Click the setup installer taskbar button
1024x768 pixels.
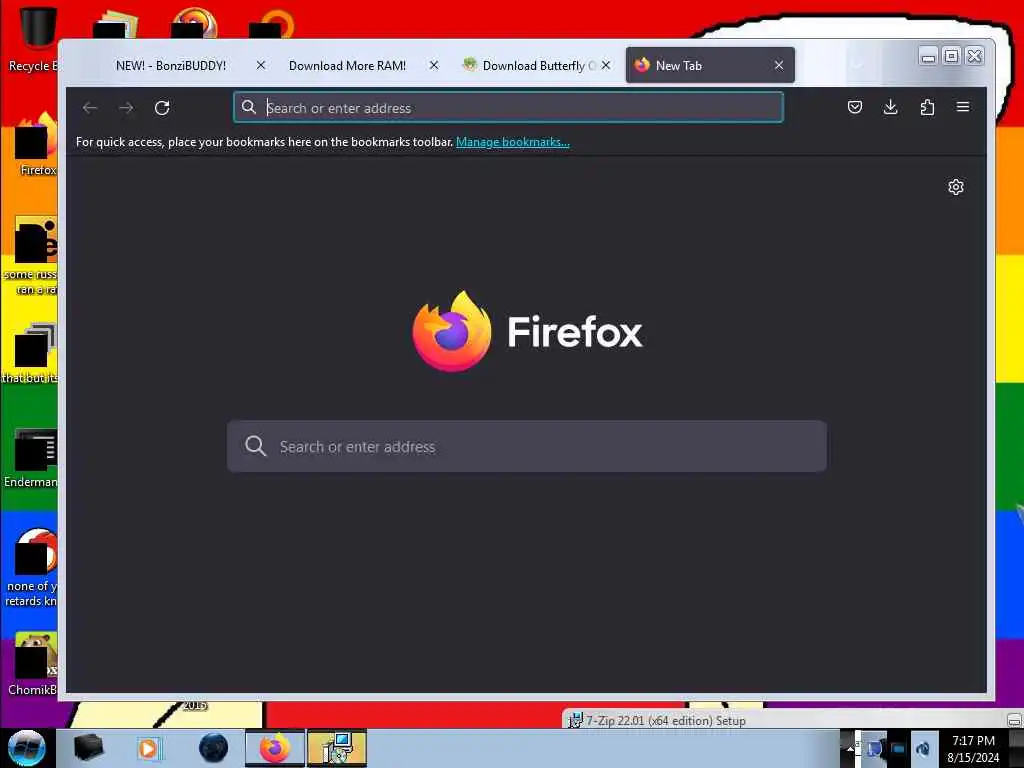click(337, 748)
